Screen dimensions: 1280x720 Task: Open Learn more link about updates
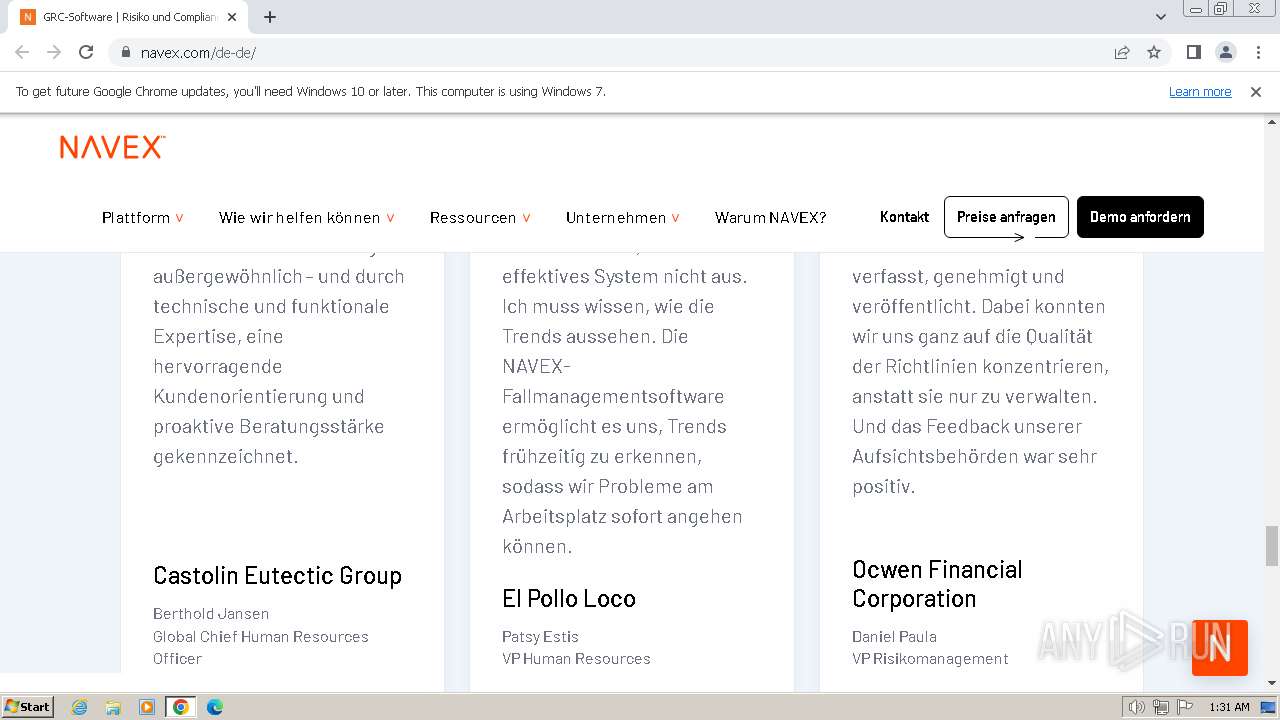[x=1200, y=91]
